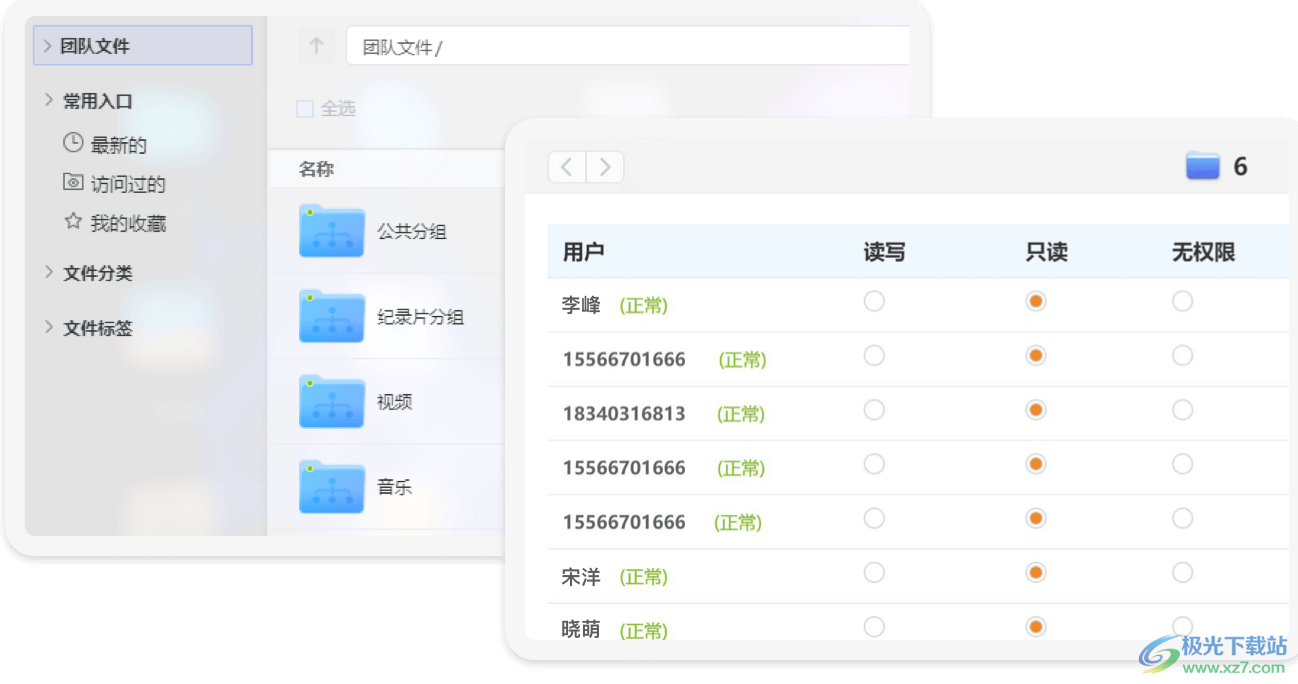
Task: Click the up-arrow navigation icon
Action: click(316, 44)
